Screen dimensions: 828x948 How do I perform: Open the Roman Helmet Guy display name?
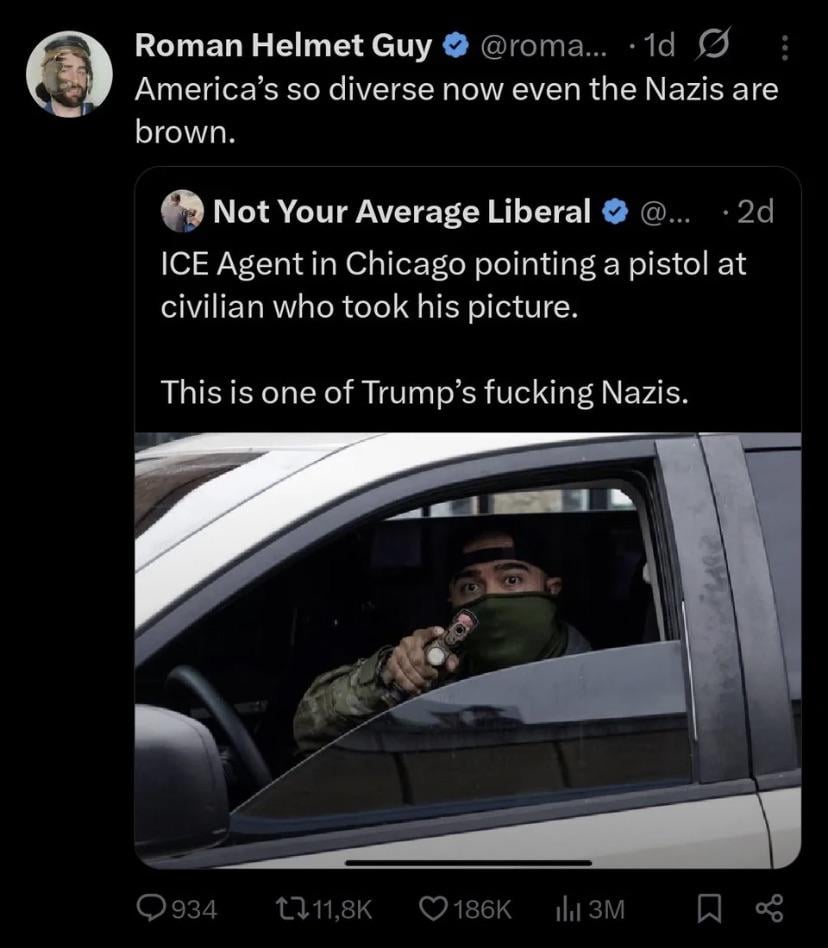coord(283,46)
